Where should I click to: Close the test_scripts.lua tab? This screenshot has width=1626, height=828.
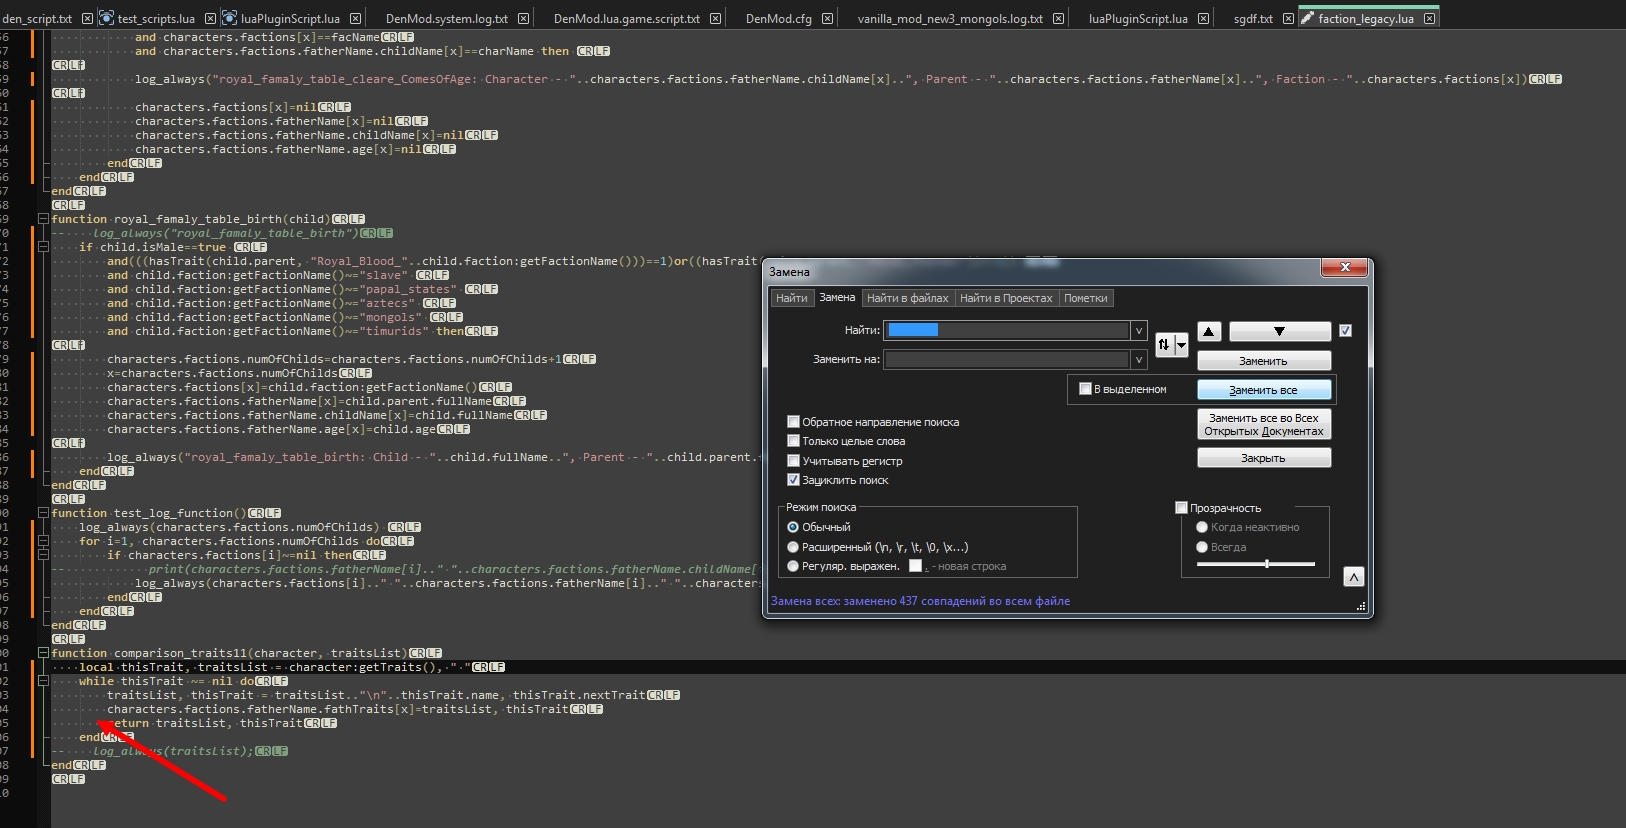click(210, 19)
